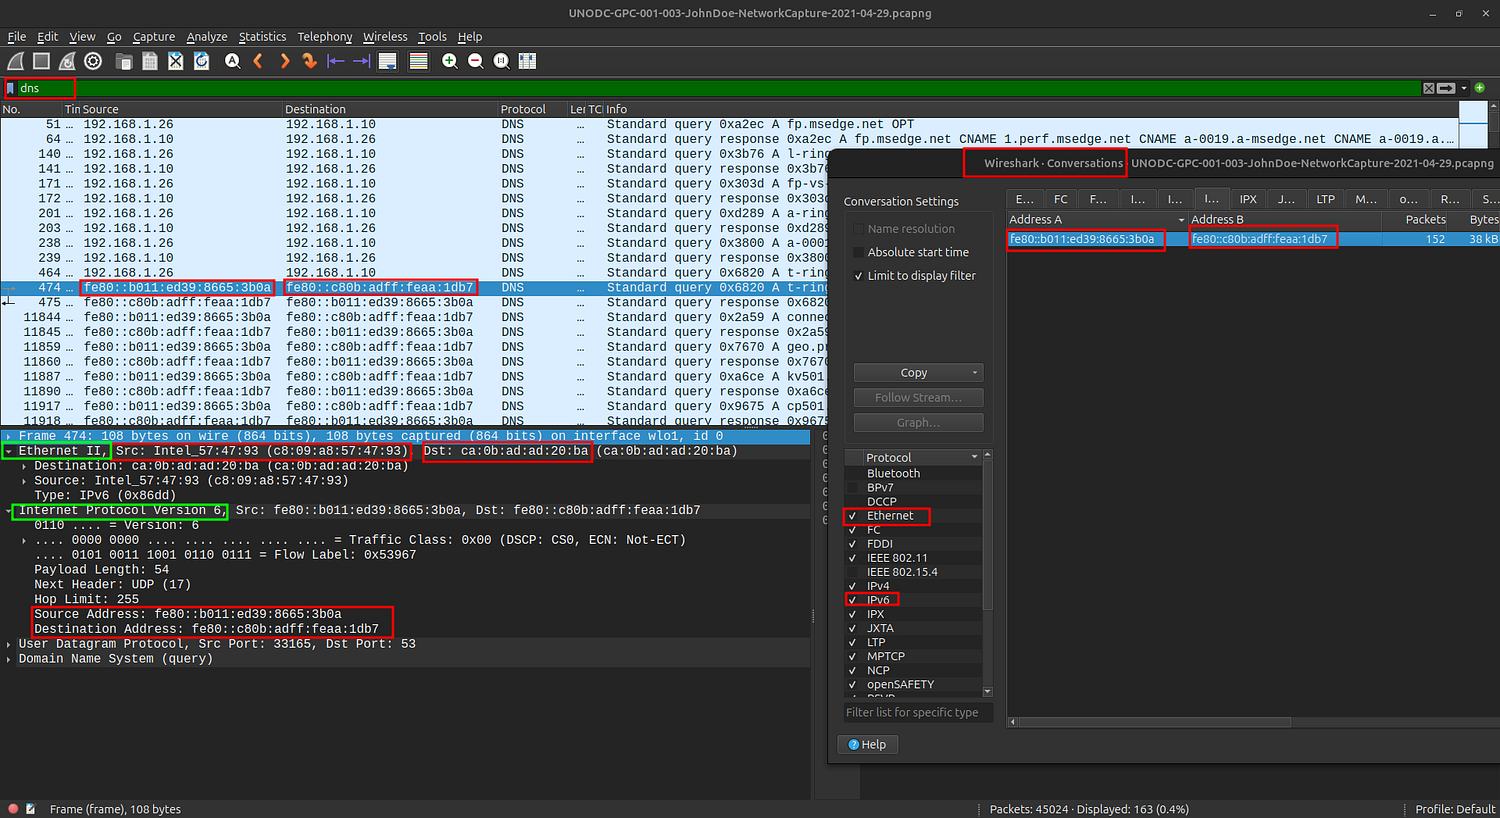Go back to previous packet
This screenshot has height=818, width=1500.
click(x=258, y=62)
